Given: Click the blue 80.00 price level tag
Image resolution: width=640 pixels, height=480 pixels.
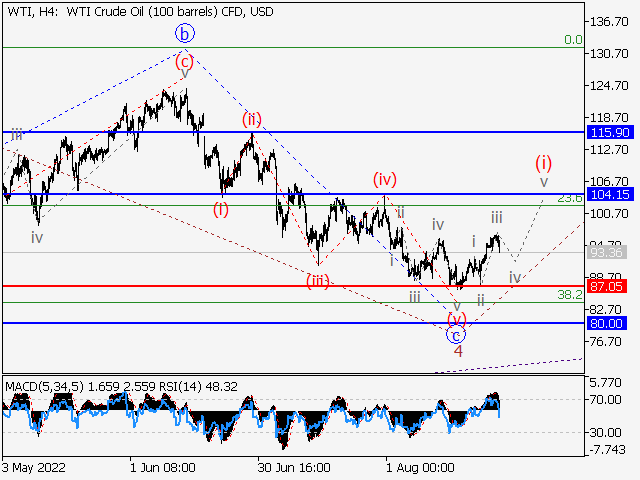Looking at the screenshot, I should (x=607, y=323).
